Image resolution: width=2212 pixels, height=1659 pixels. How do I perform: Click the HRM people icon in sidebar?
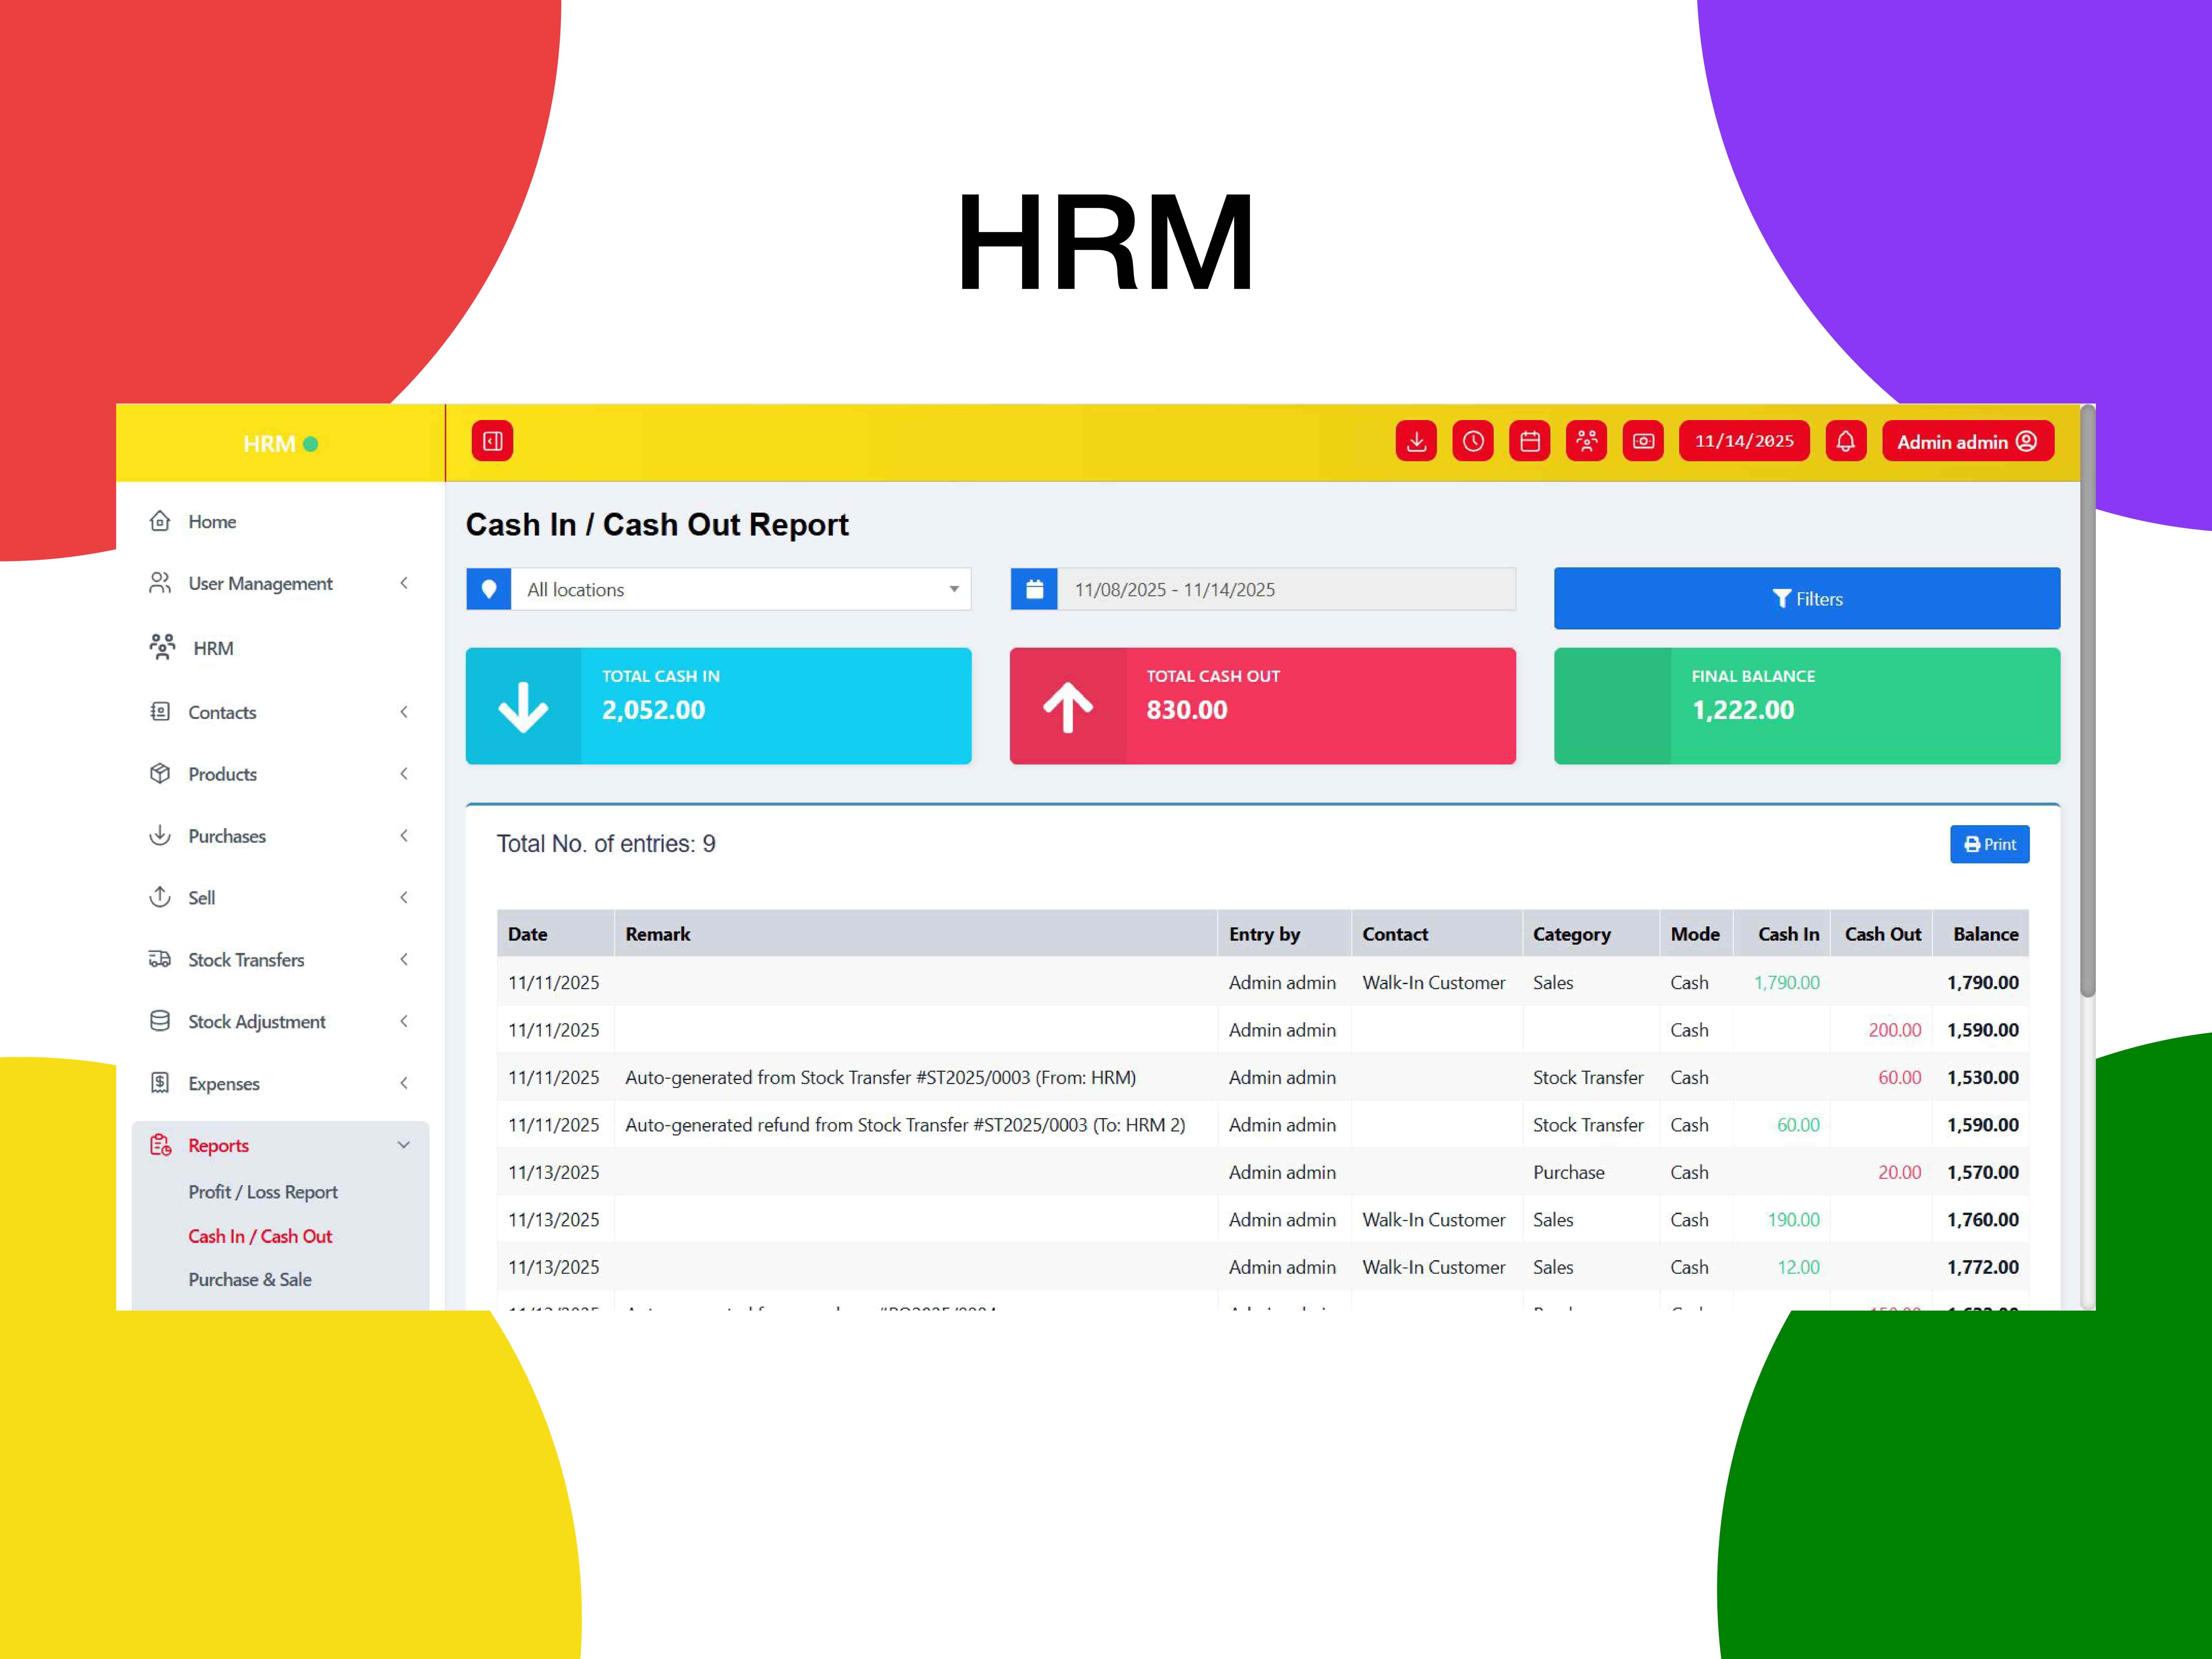coord(162,647)
